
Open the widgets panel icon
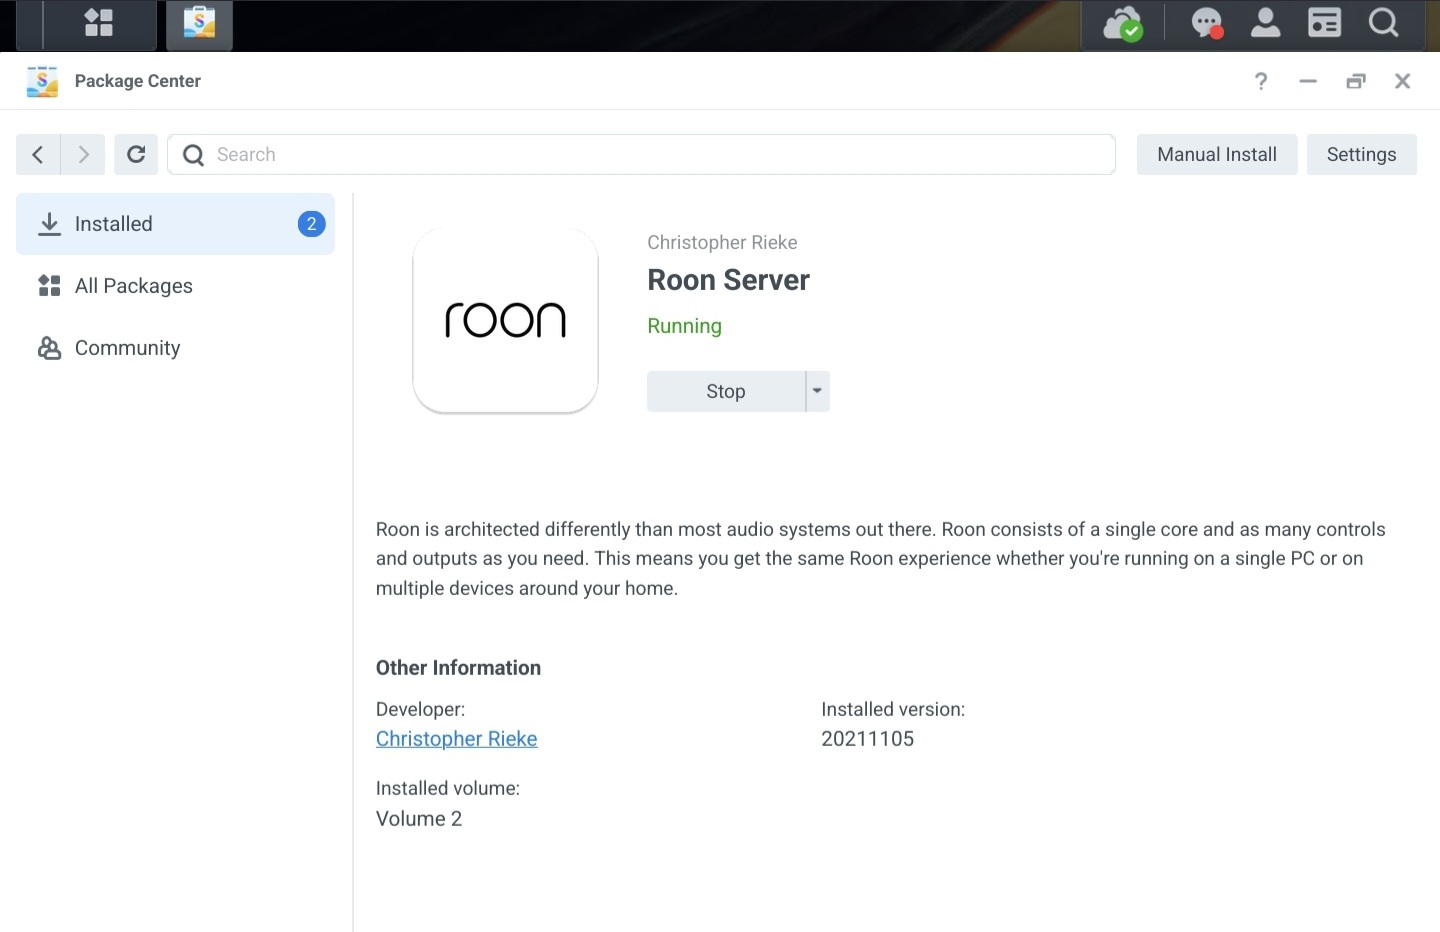click(1324, 24)
